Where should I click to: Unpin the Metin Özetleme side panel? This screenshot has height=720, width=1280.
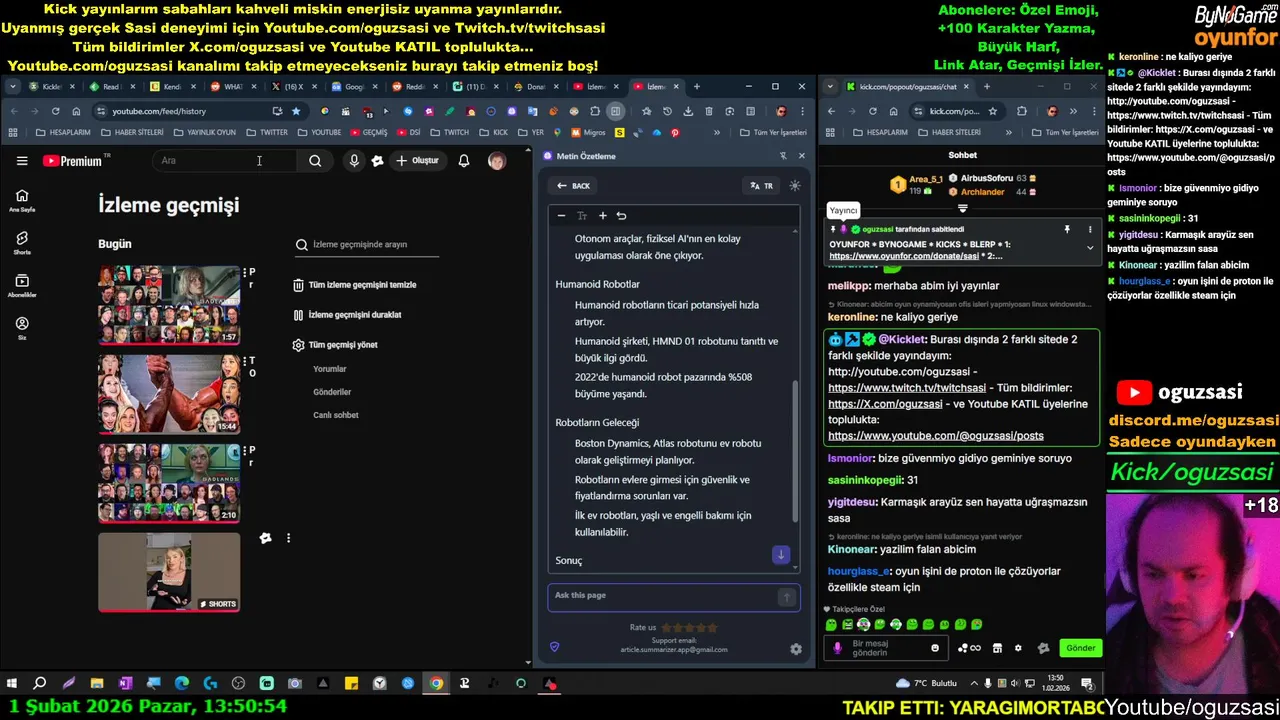coord(783,156)
